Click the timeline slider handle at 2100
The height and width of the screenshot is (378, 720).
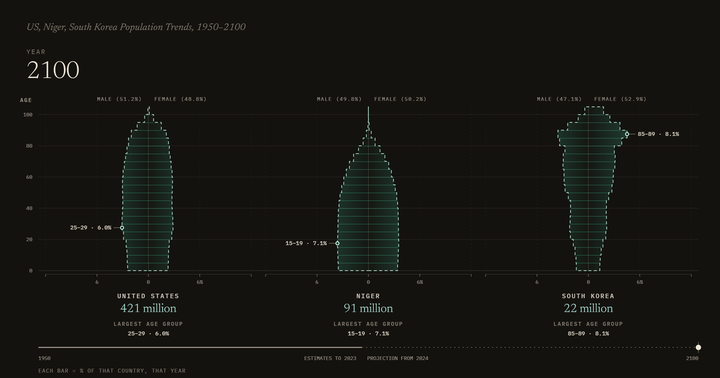point(698,347)
